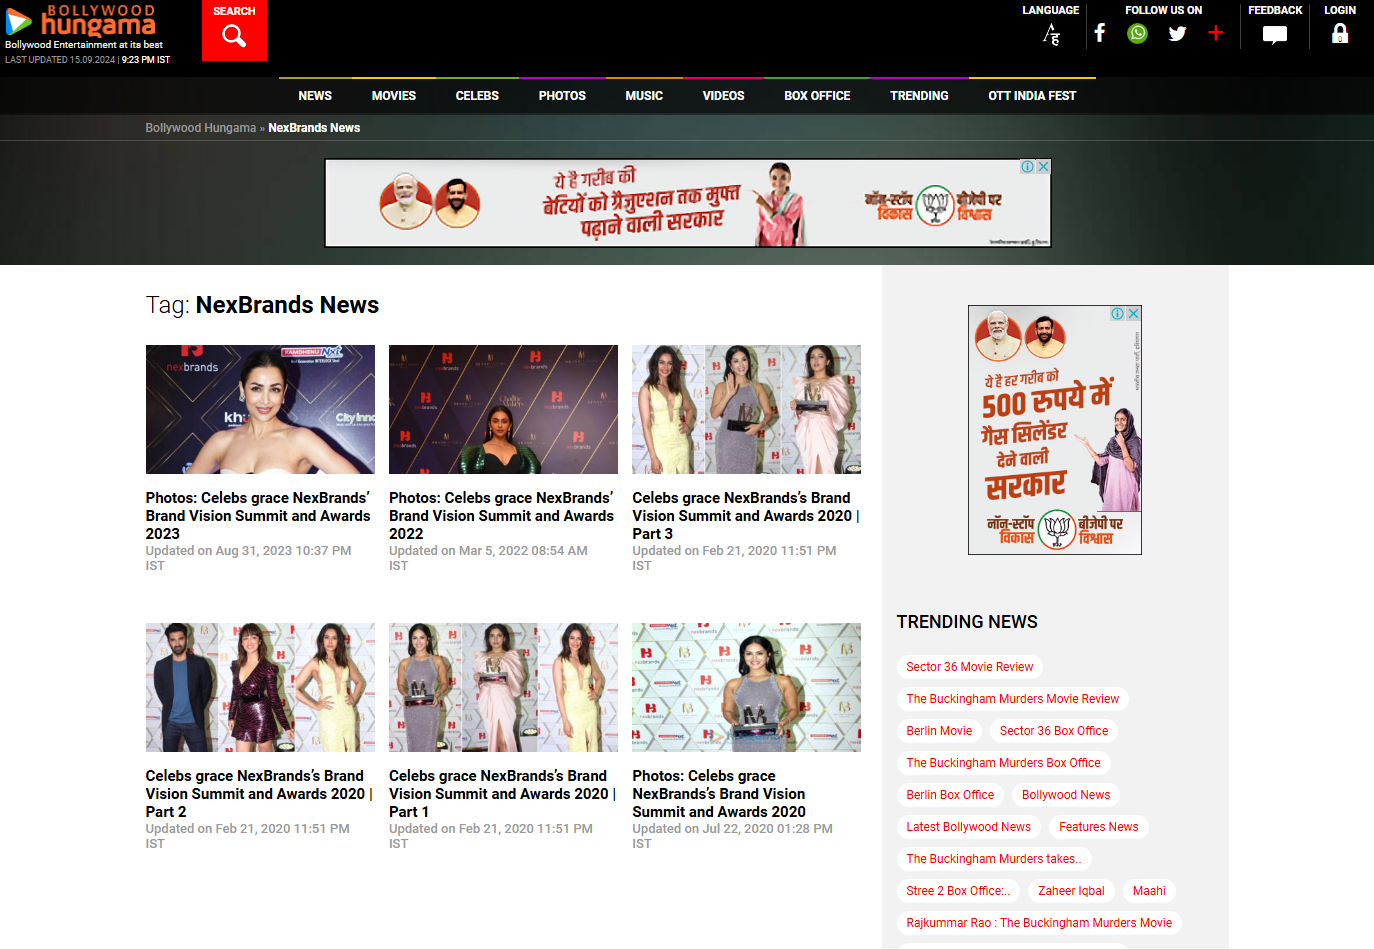
Task: Open the 2023 Brand Vision Summit photos thumbnail
Action: pos(260,410)
